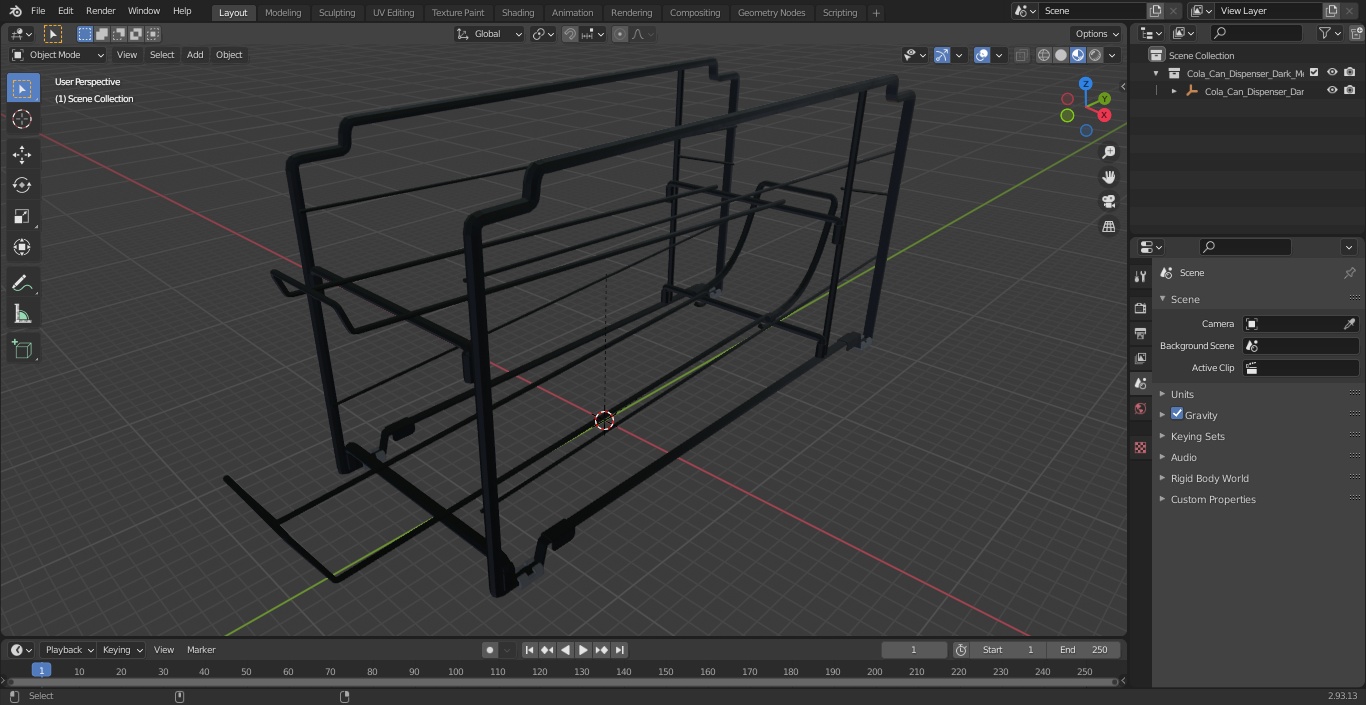The width and height of the screenshot is (1366, 705).
Task: Open the Render properties tab
Action: (1140, 308)
